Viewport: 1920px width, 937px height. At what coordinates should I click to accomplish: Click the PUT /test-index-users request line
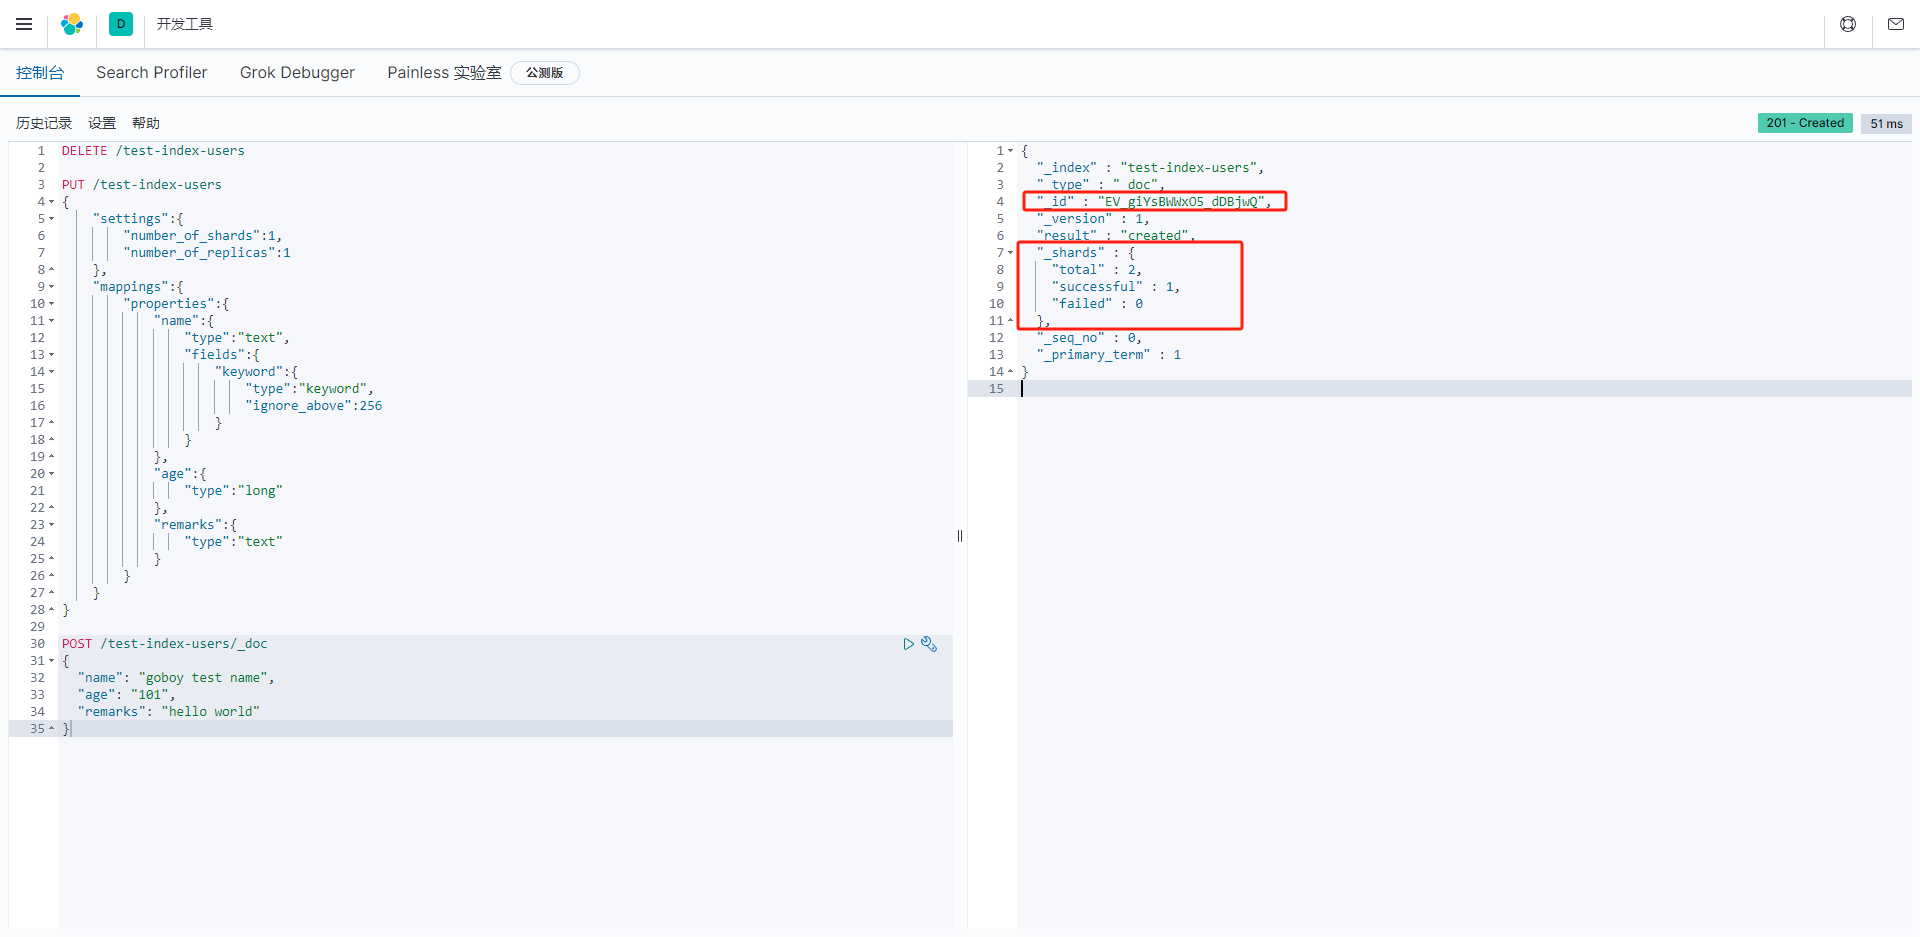click(x=142, y=185)
